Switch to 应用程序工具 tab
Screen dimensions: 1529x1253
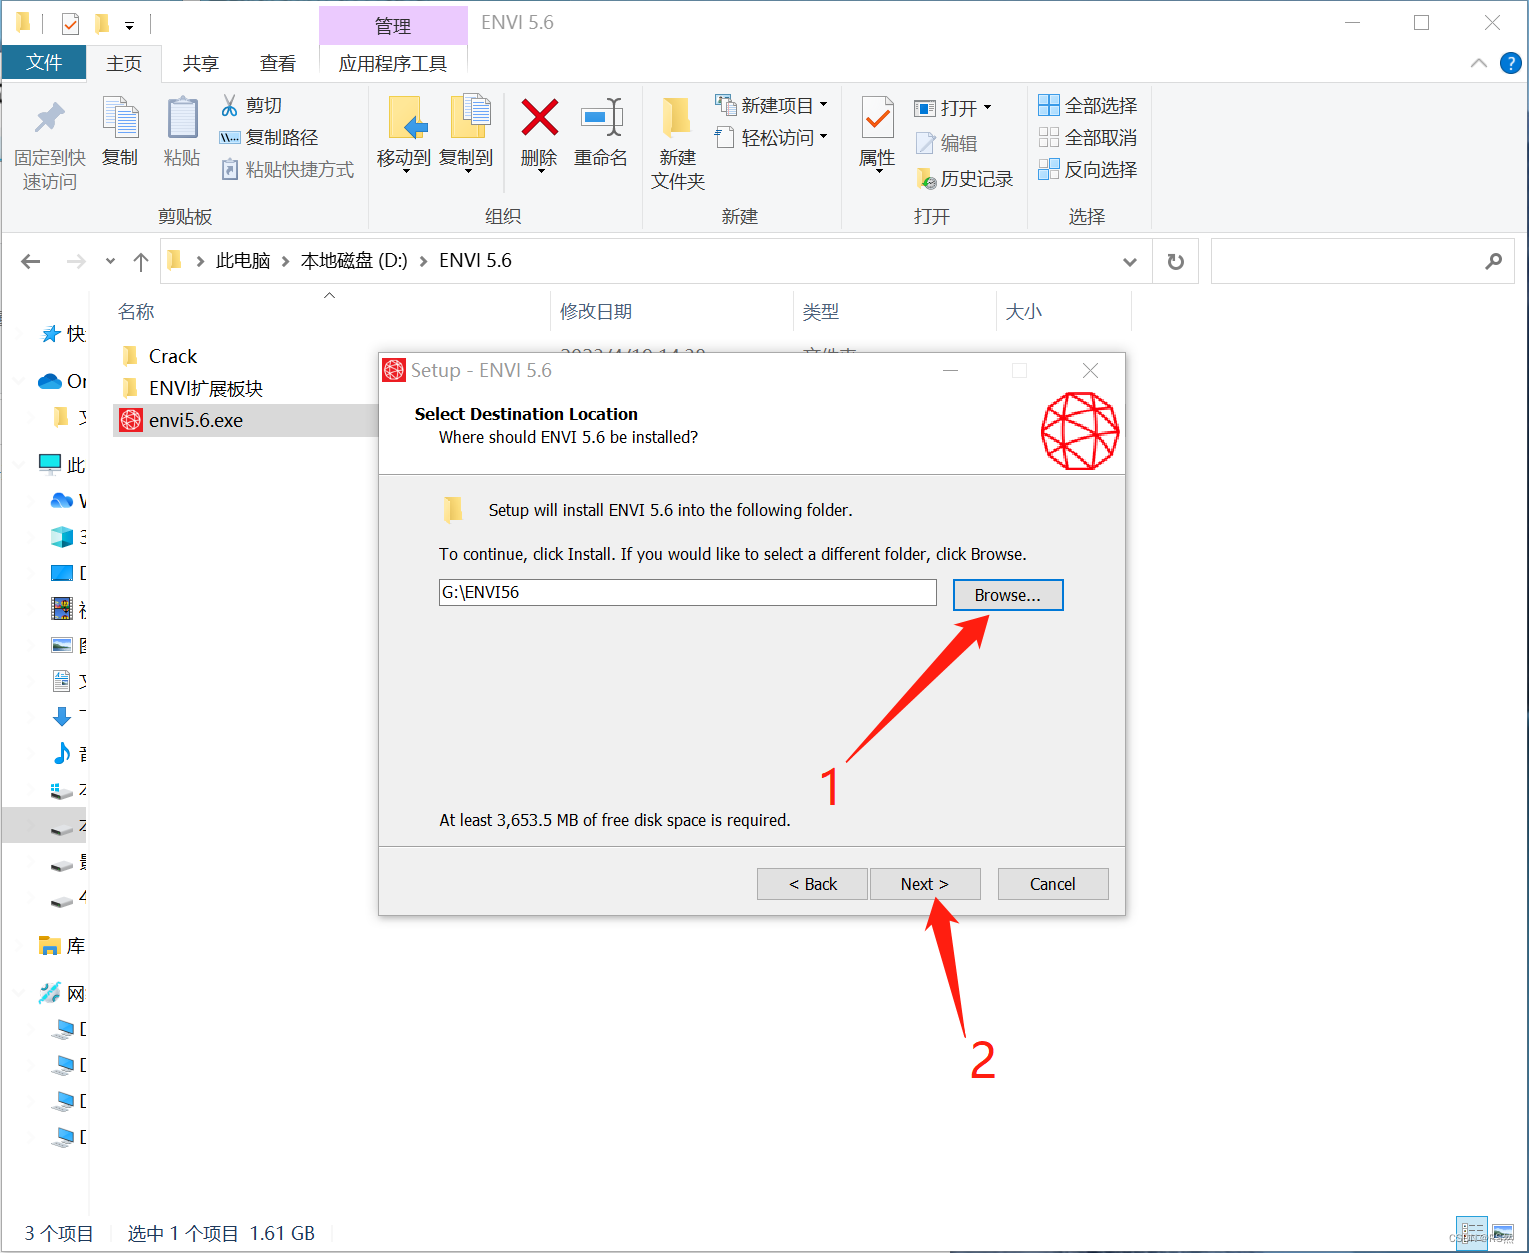393,63
